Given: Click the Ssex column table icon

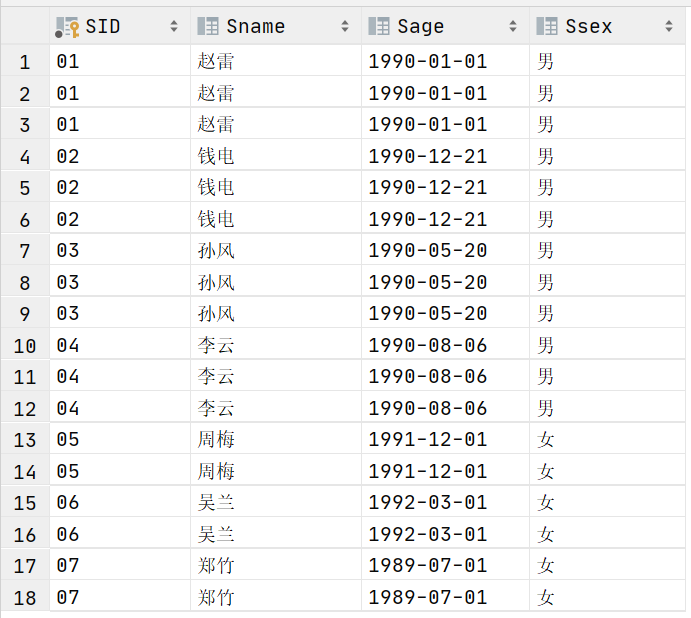Looking at the screenshot, I should click(x=547, y=26).
